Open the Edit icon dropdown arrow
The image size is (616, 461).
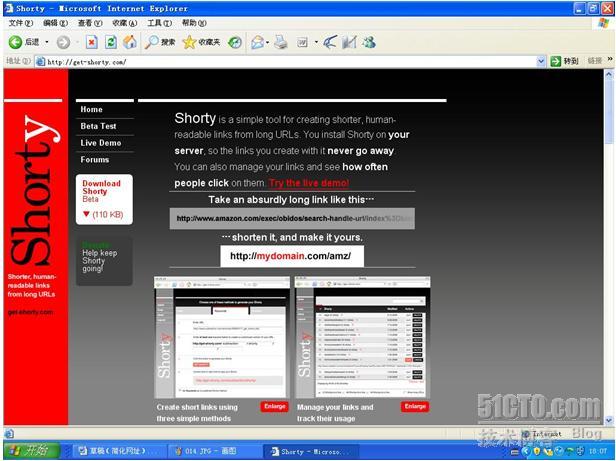click(316, 42)
